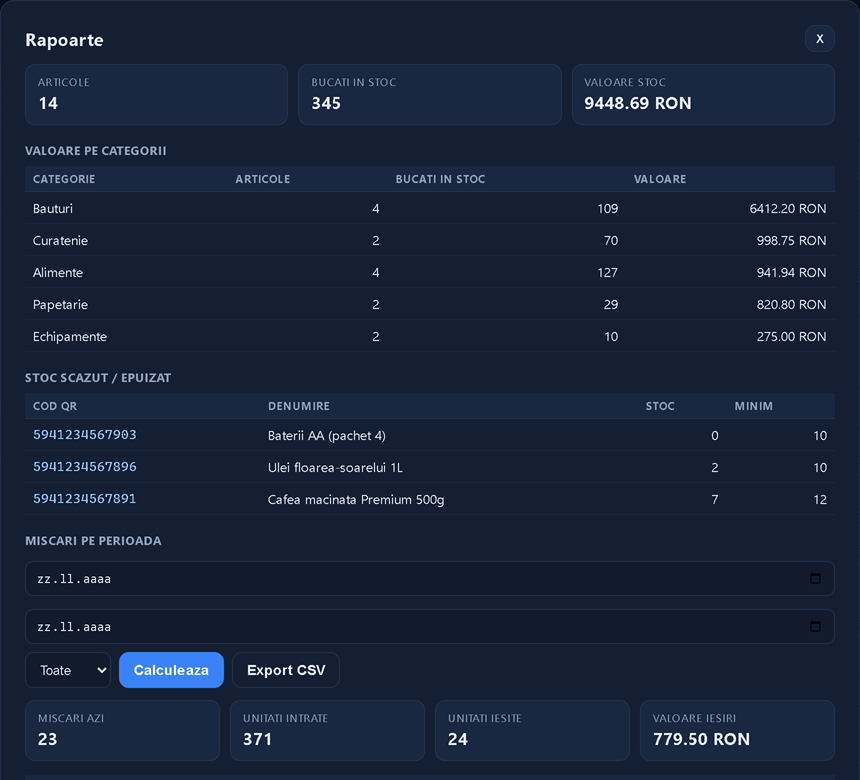
Task: Open calendar picker in first period date field
Action: click(x=815, y=578)
